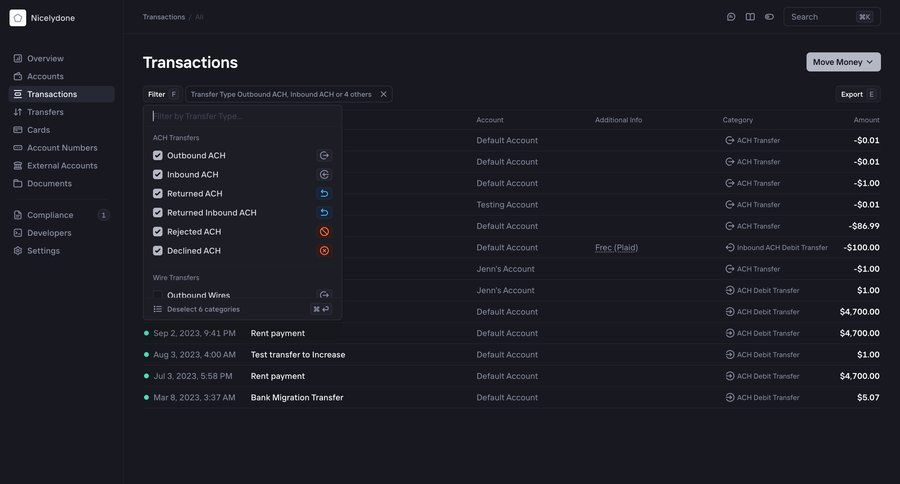The width and height of the screenshot is (900, 484).
Task: Click the Export button
Action: click(x=858, y=94)
